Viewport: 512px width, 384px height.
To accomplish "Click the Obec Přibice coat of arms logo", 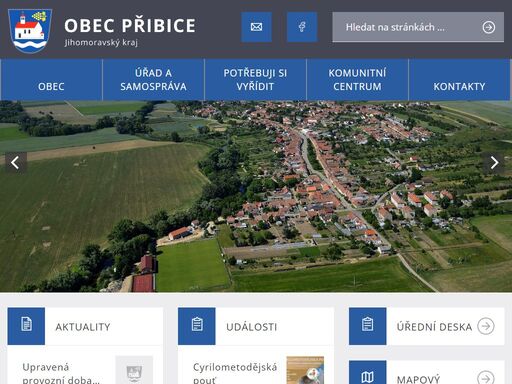I will tap(30, 31).
